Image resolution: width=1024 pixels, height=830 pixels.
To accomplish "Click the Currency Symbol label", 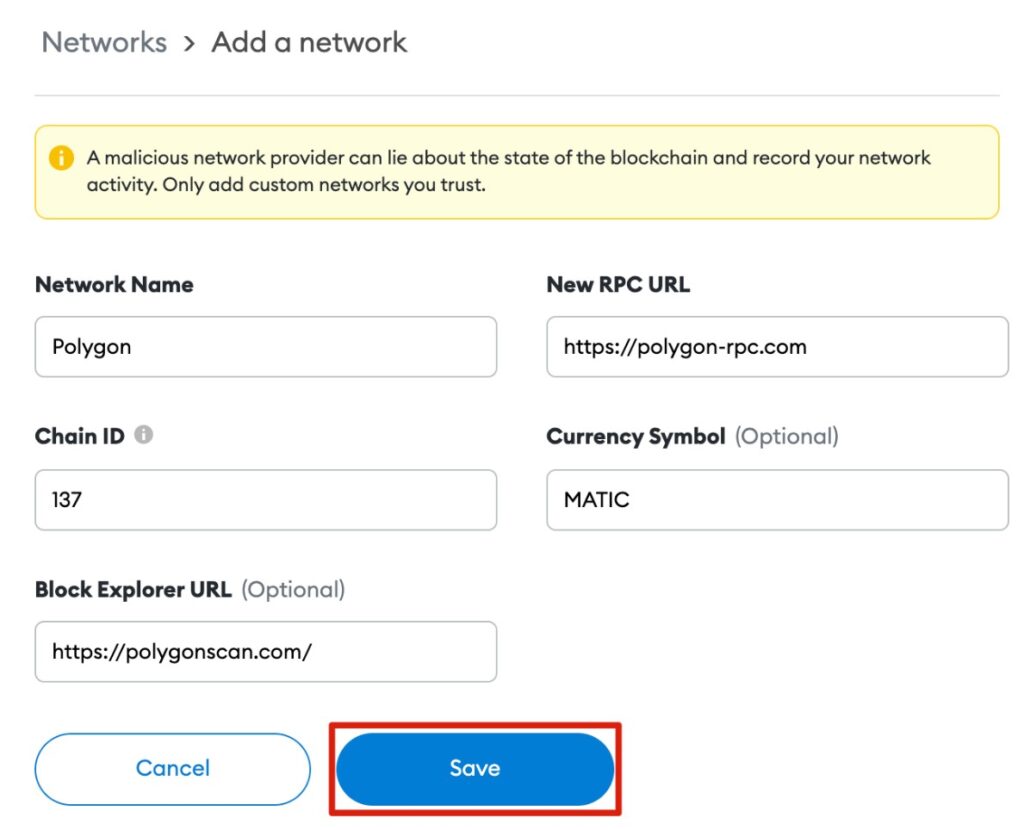I will click(x=635, y=436).
